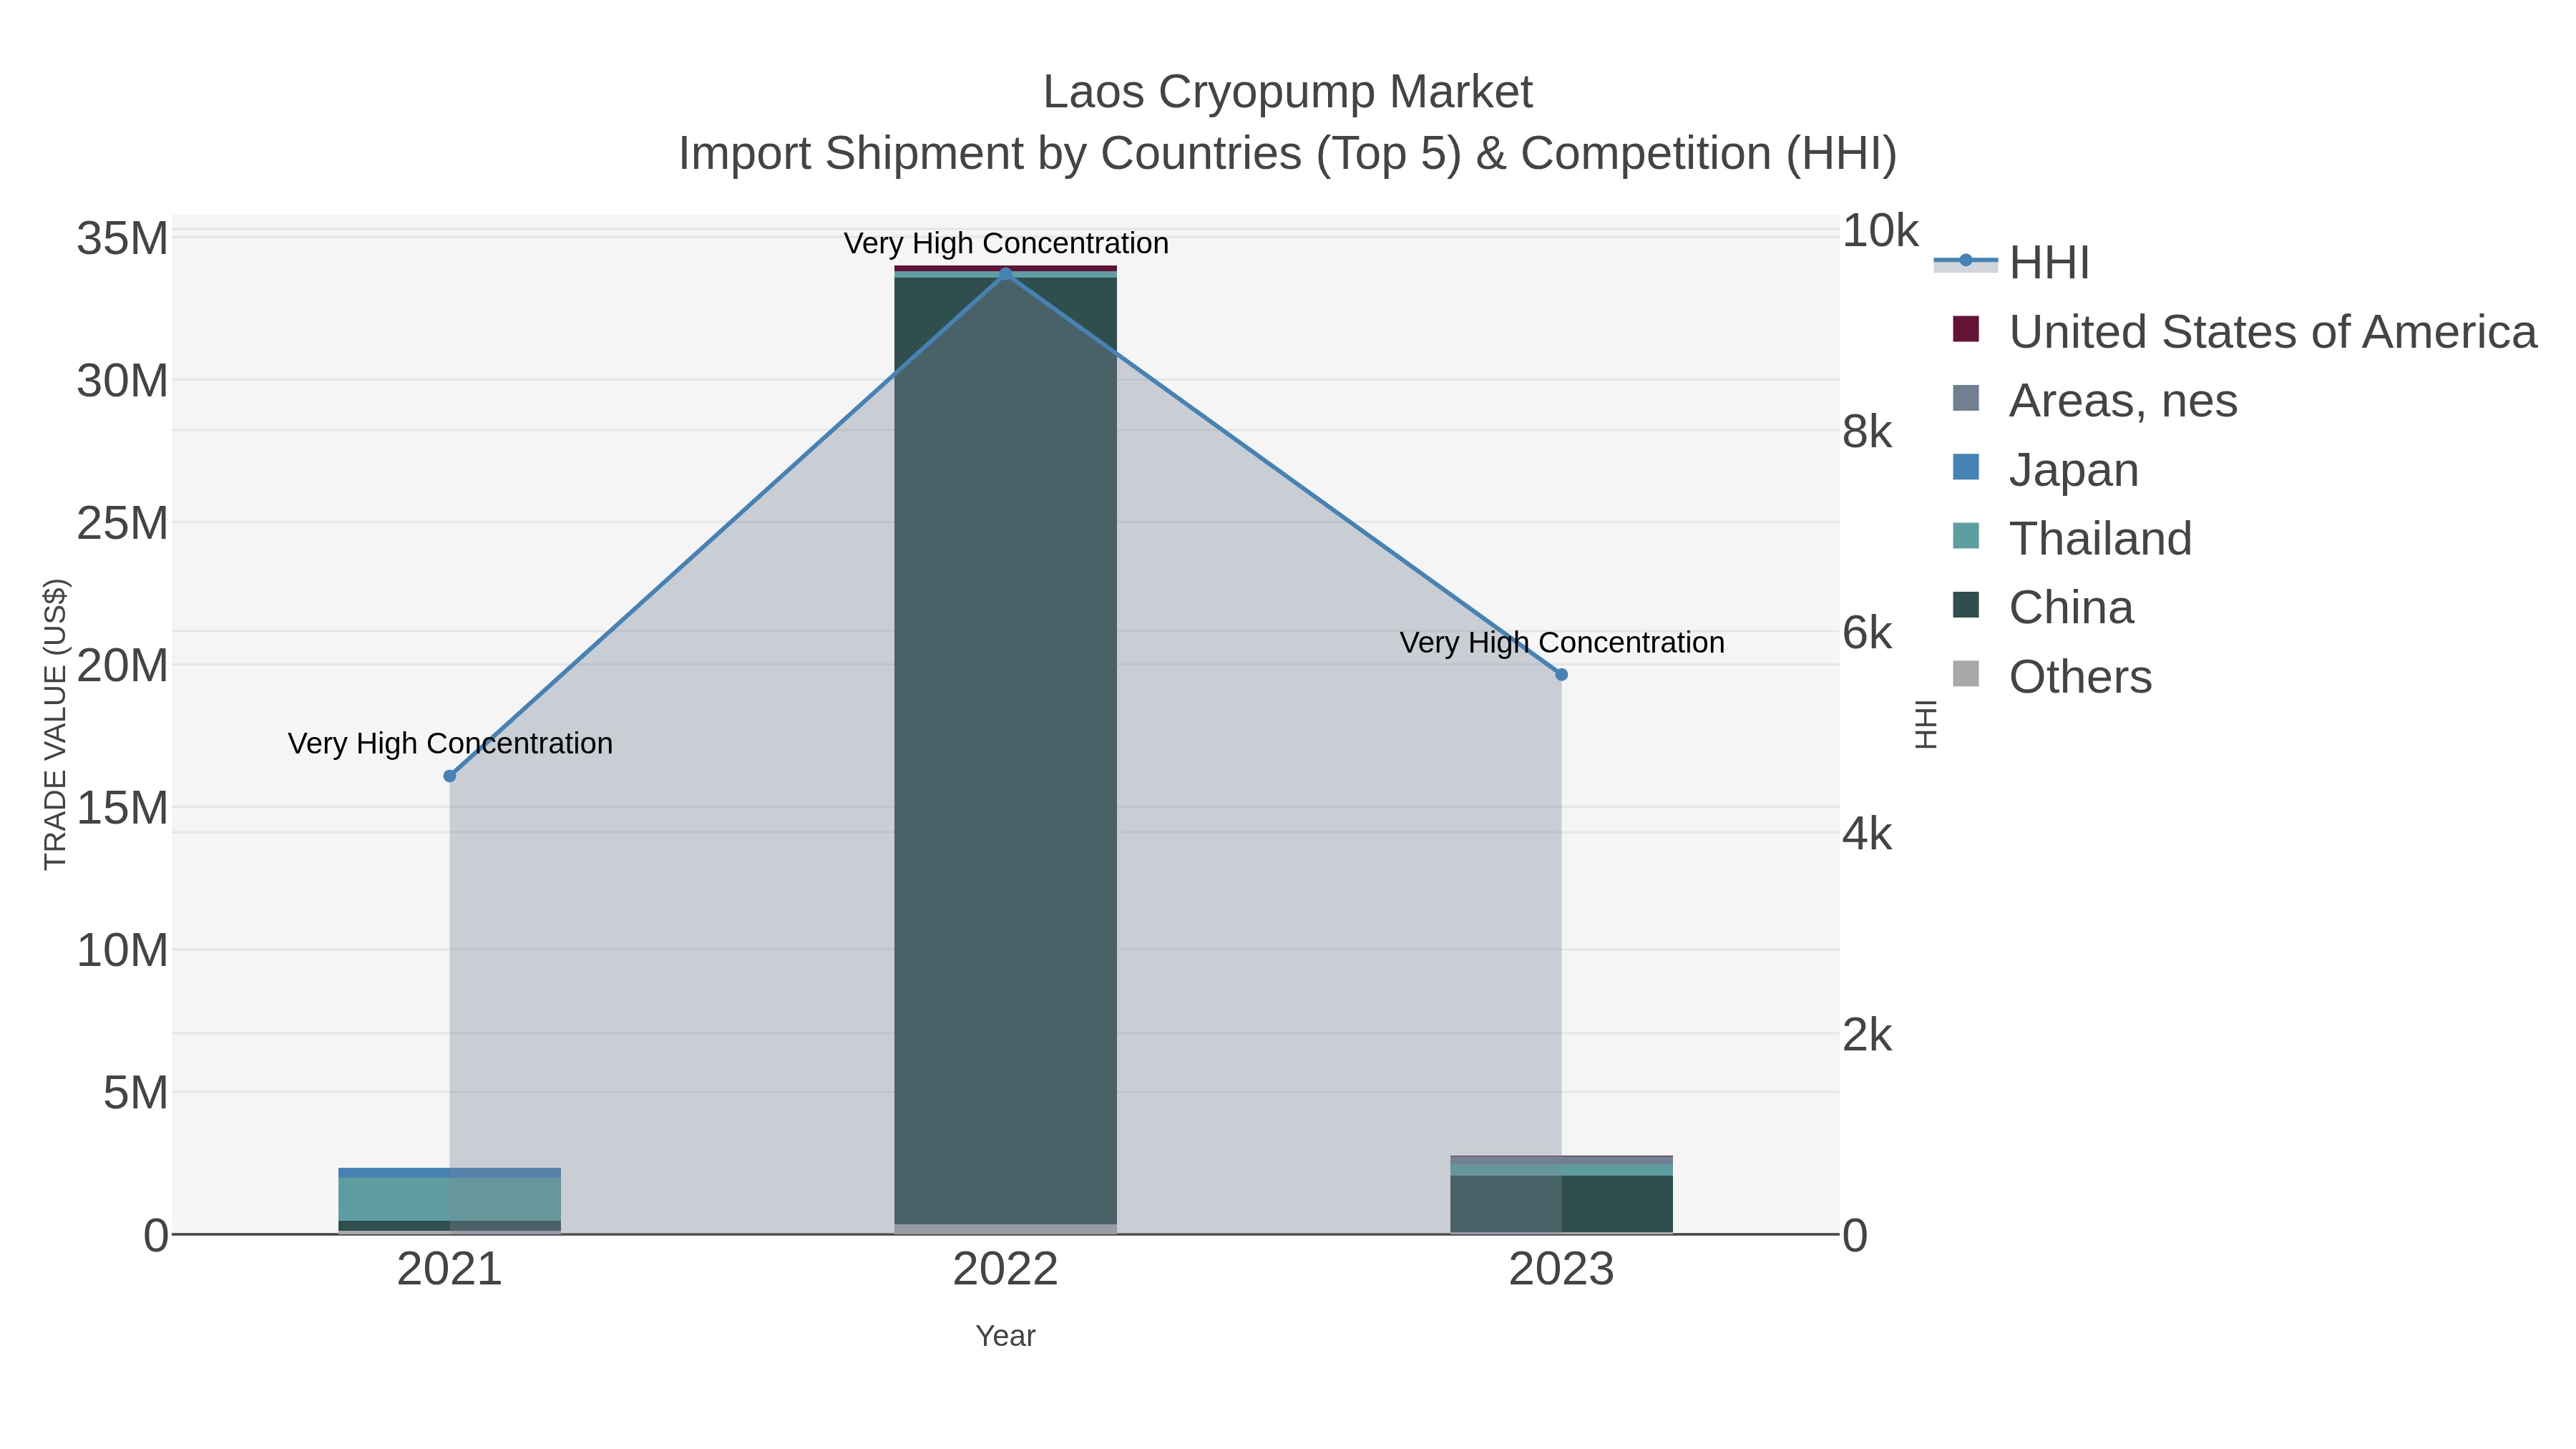Click the 35M y-axis tick label
Image resolution: width=2576 pixels, height=1449 pixels.
[122, 239]
